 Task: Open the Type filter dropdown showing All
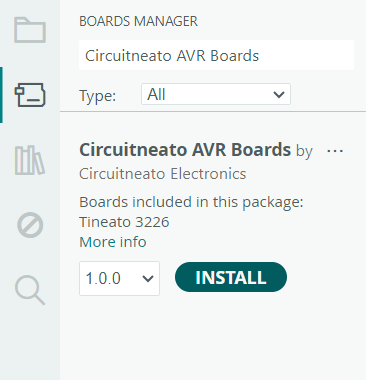click(216, 94)
